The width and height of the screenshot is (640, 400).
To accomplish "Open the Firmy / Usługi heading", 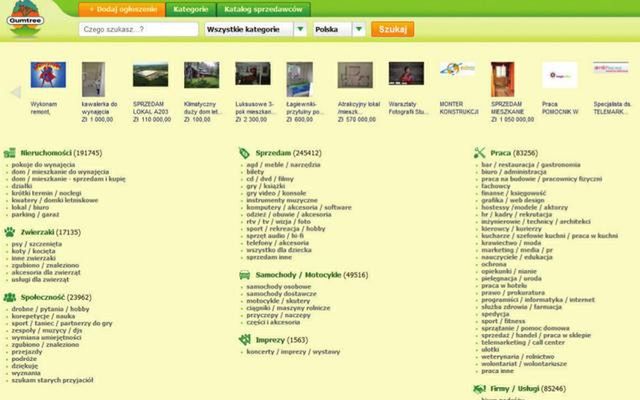I will point(515,389).
